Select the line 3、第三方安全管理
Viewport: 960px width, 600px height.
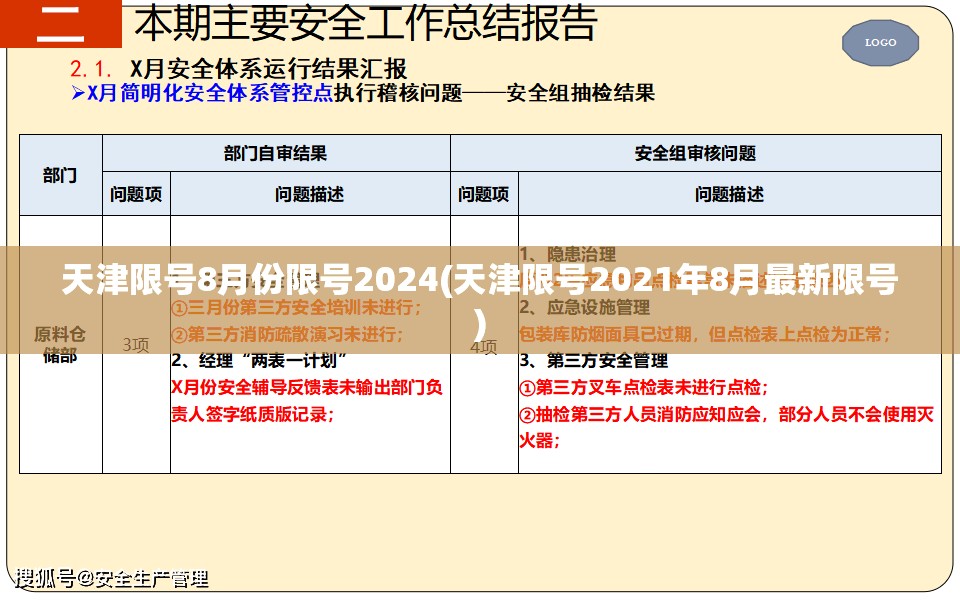point(594,361)
